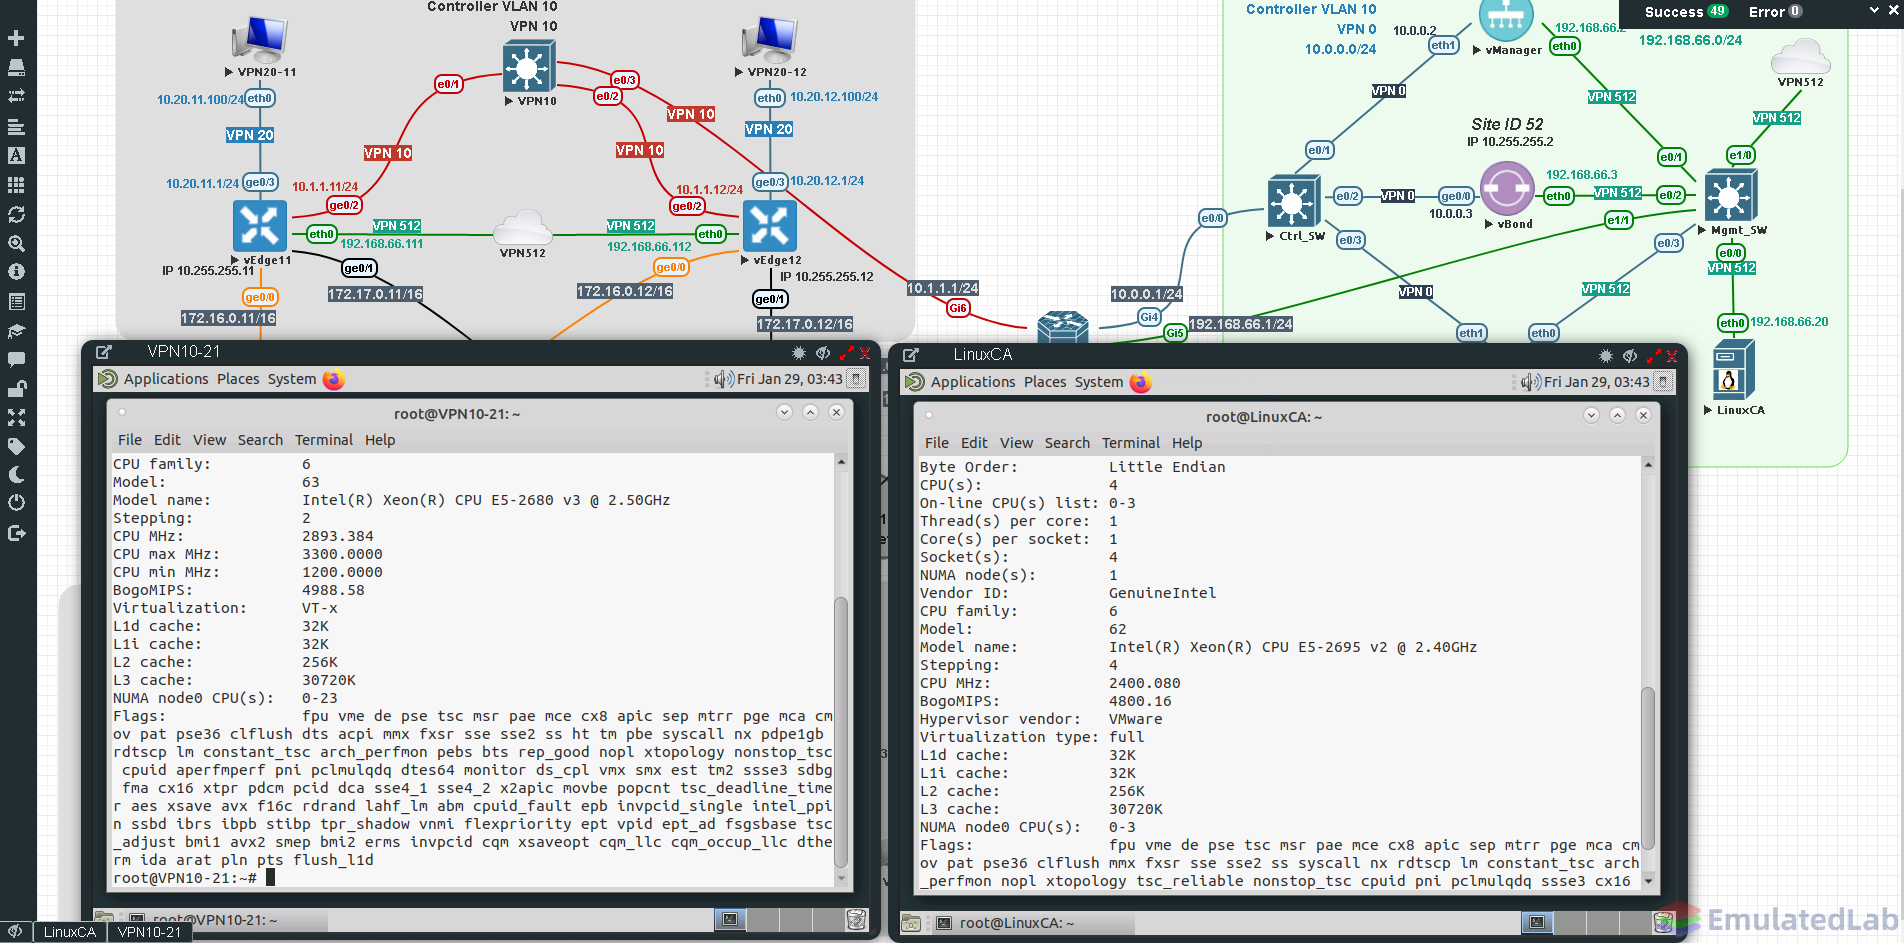
Task: Click root@VPN10-21 taskbar window button
Action: [x=227, y=920]
